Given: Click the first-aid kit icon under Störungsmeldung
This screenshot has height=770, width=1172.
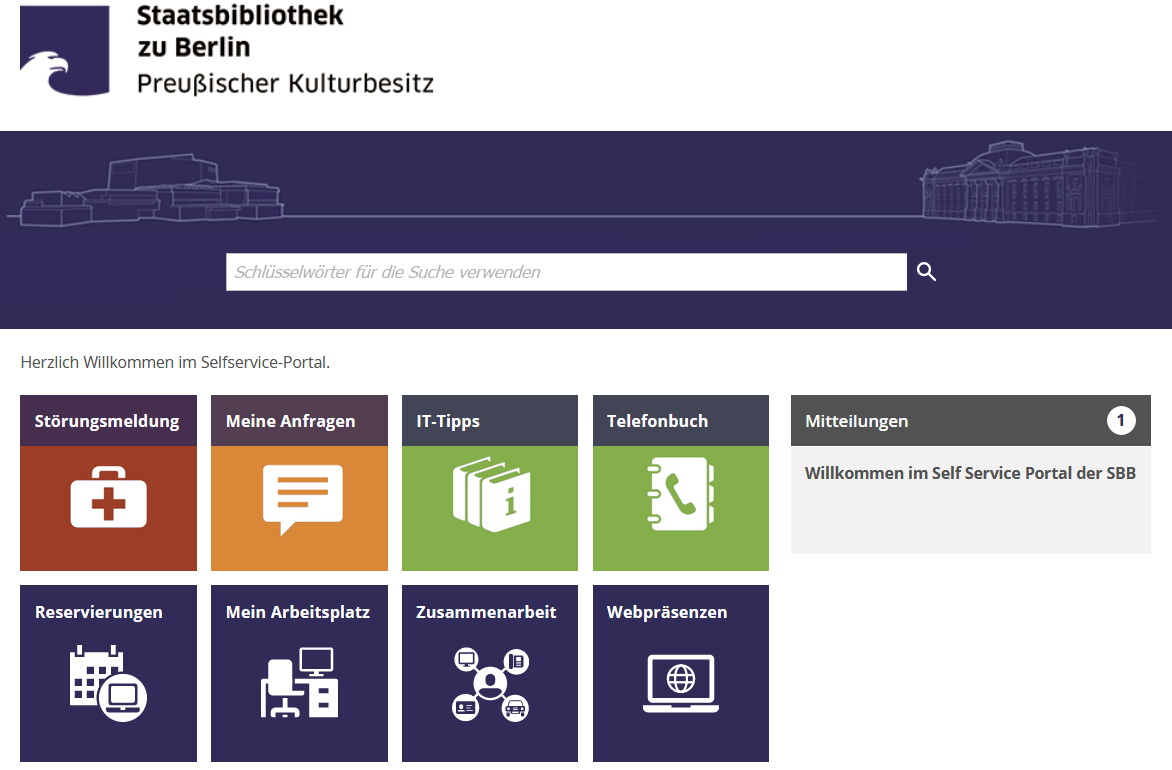Looking at the screenshot, I should pos(108,497).
